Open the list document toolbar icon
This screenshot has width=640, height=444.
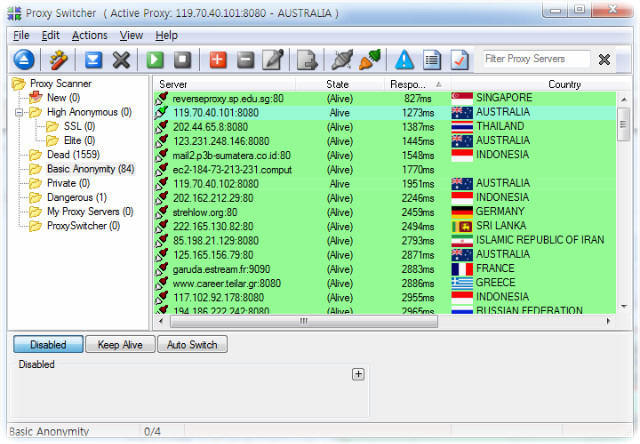click(432, 60)
